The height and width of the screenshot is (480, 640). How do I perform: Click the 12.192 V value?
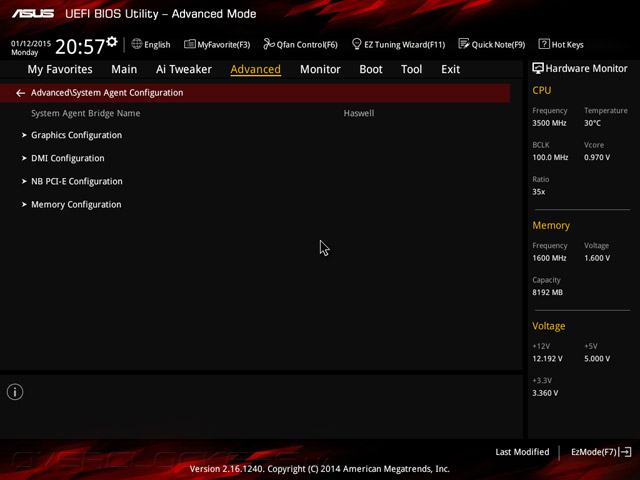(x=547, y=358)
